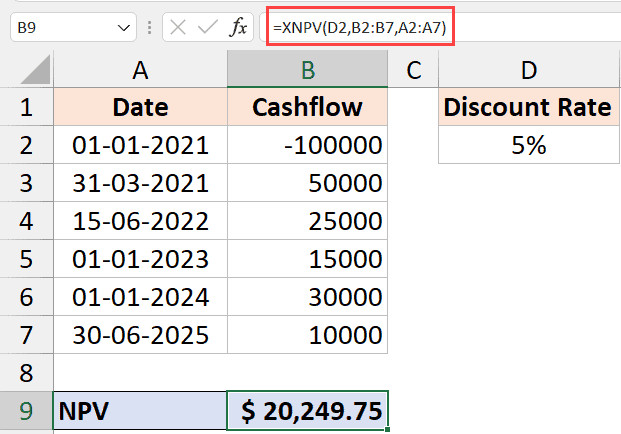
Task: Open the Name Box dropdown arrow
Action: pos(124,28)
